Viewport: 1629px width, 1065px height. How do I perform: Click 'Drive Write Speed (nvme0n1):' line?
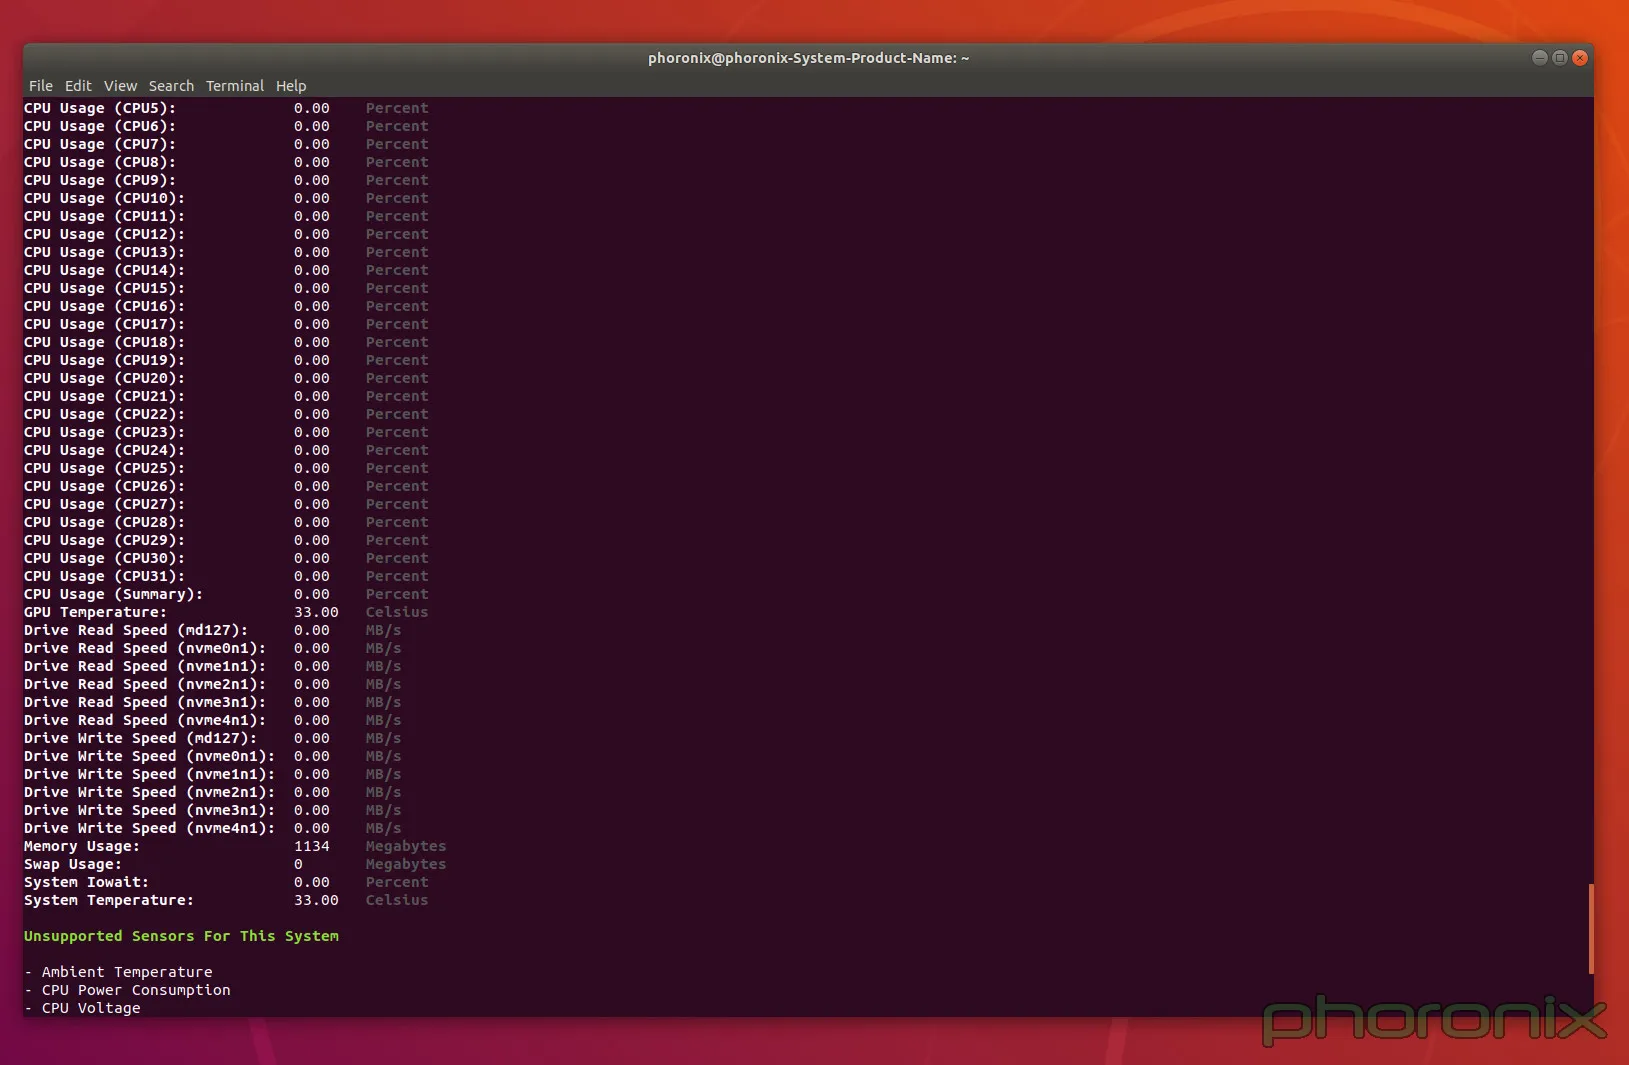click(212, 756)
